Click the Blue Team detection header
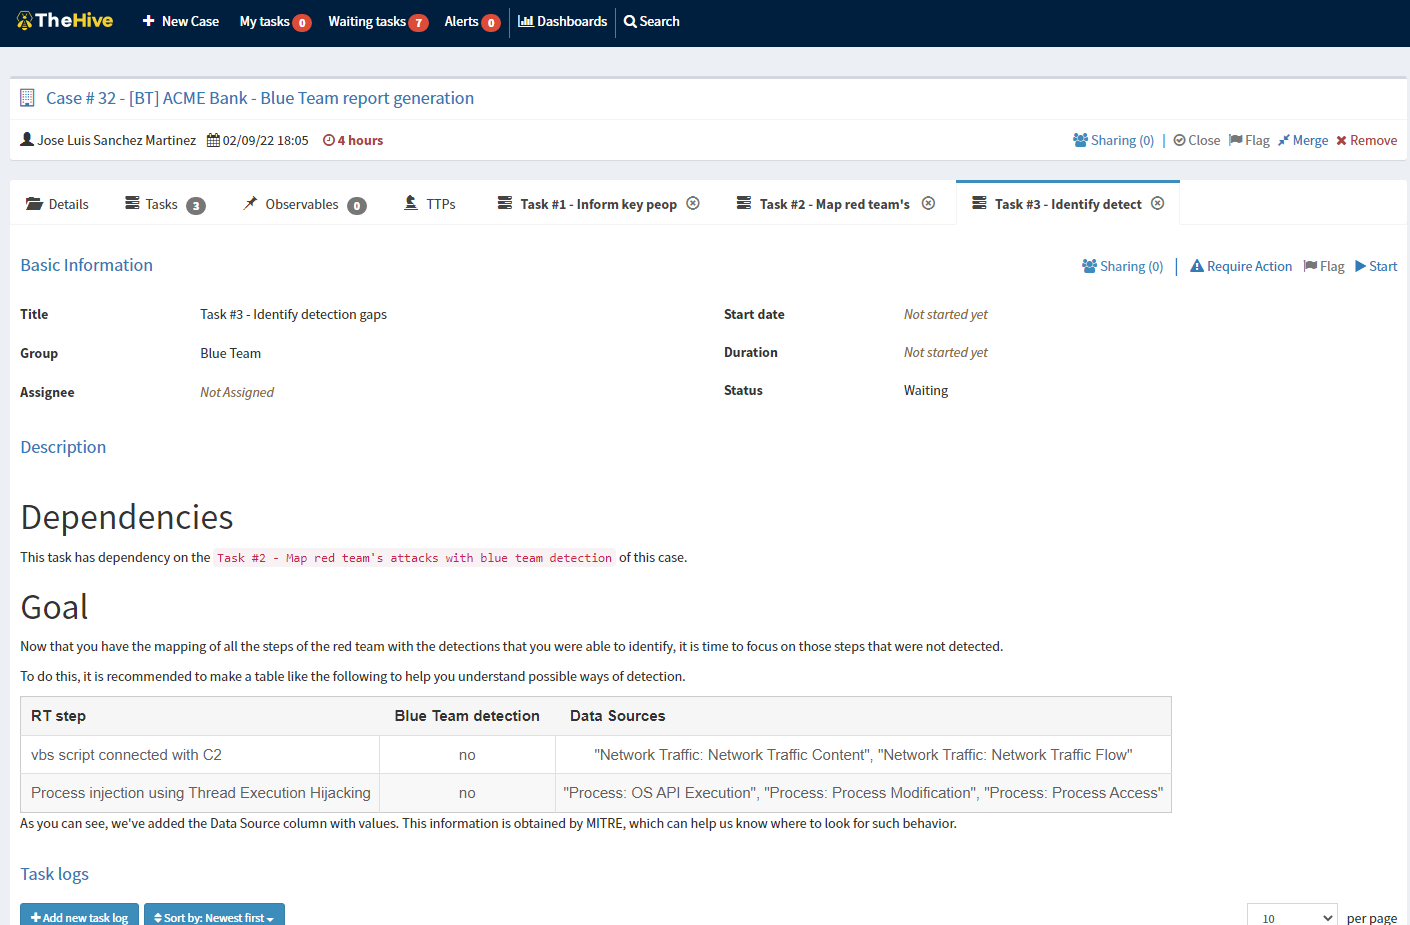 click(467, 716)
